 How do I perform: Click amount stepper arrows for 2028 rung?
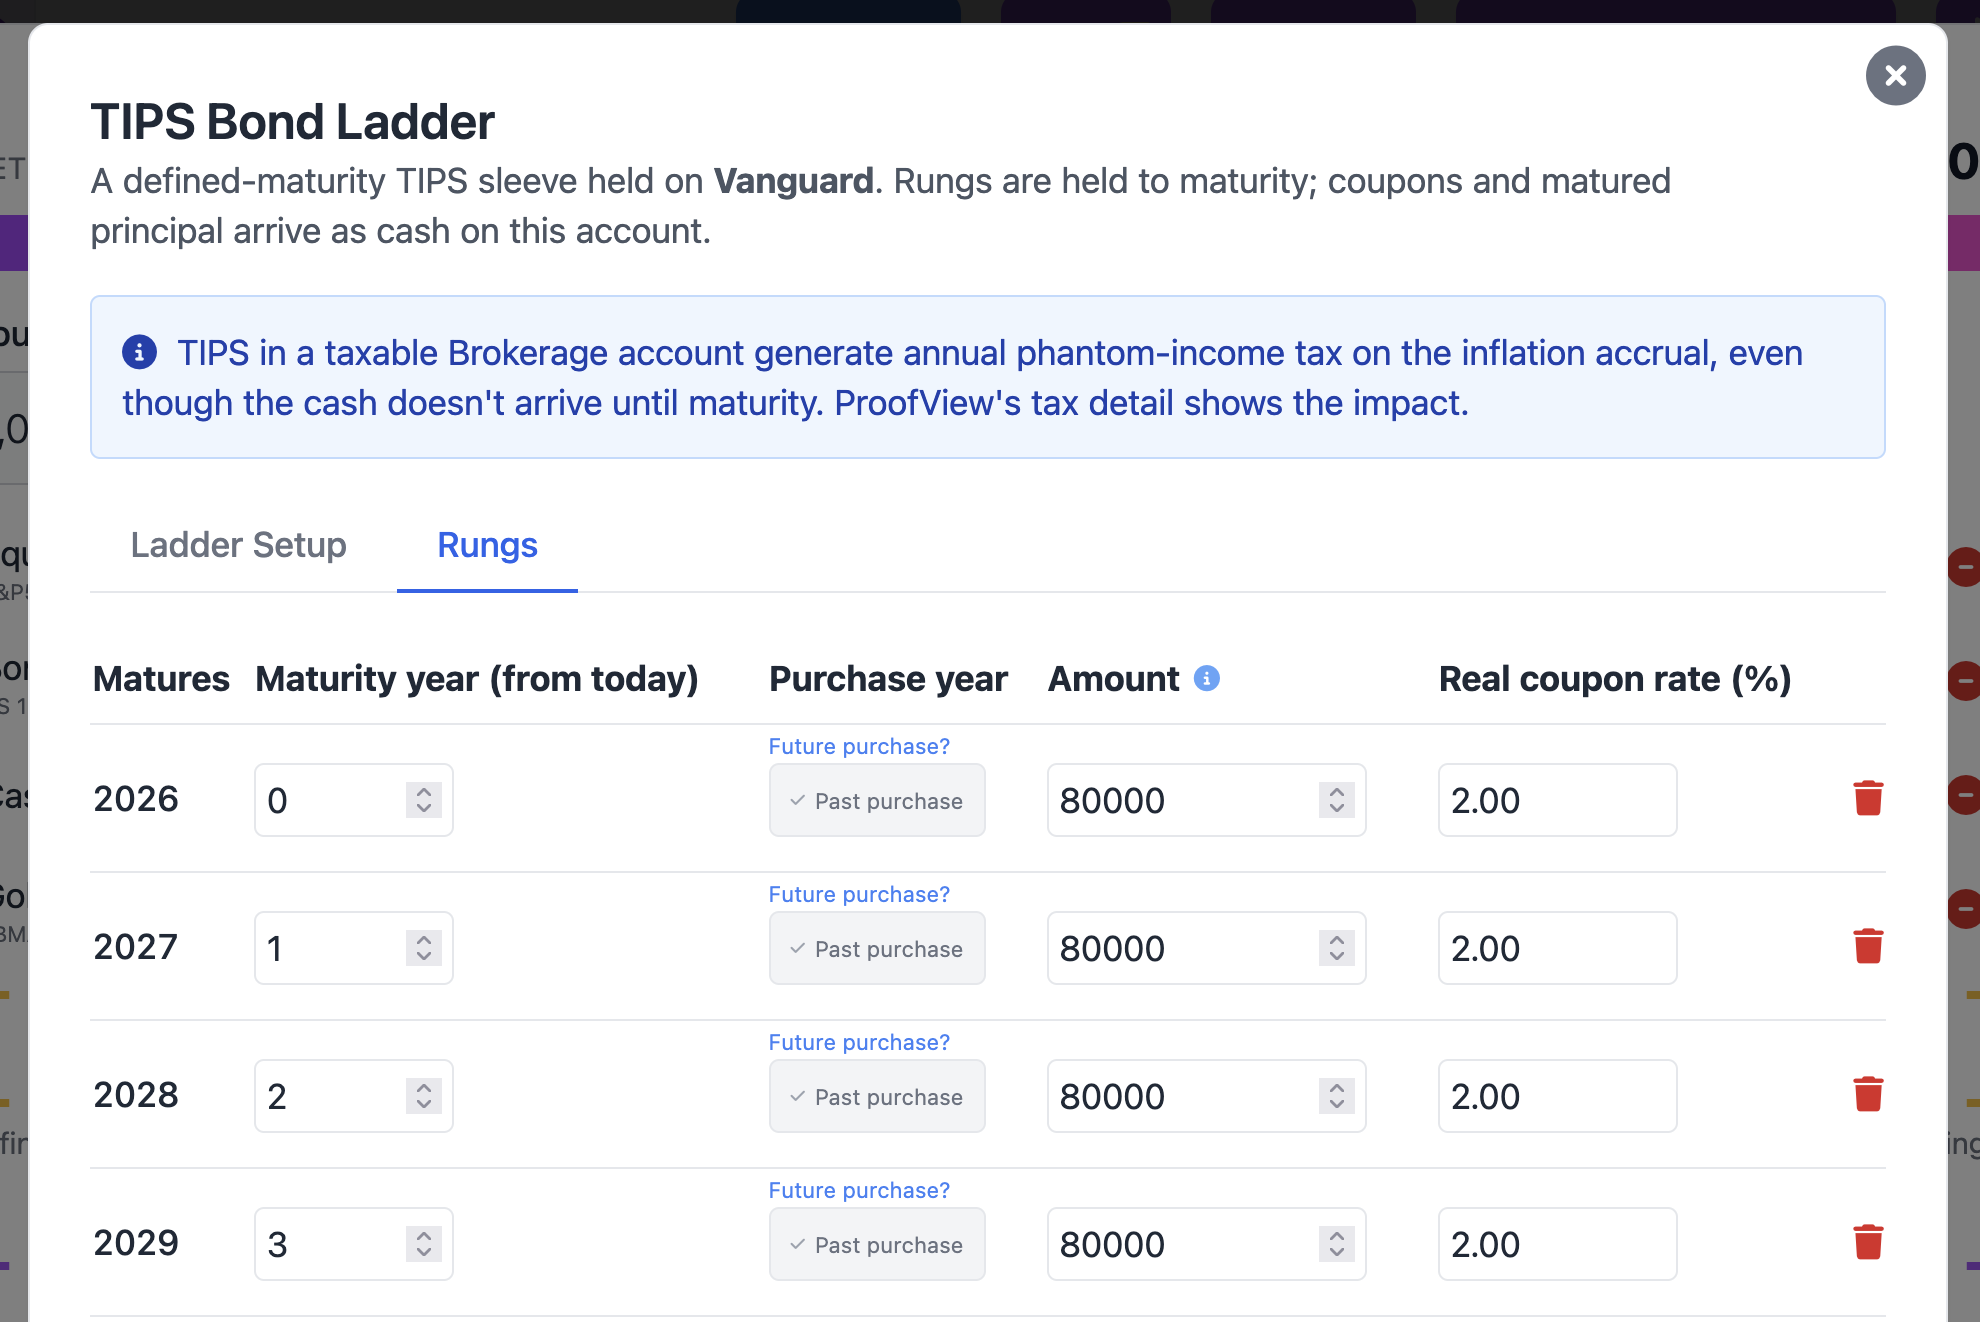pyautogui.click(x=1337, y=1096)
